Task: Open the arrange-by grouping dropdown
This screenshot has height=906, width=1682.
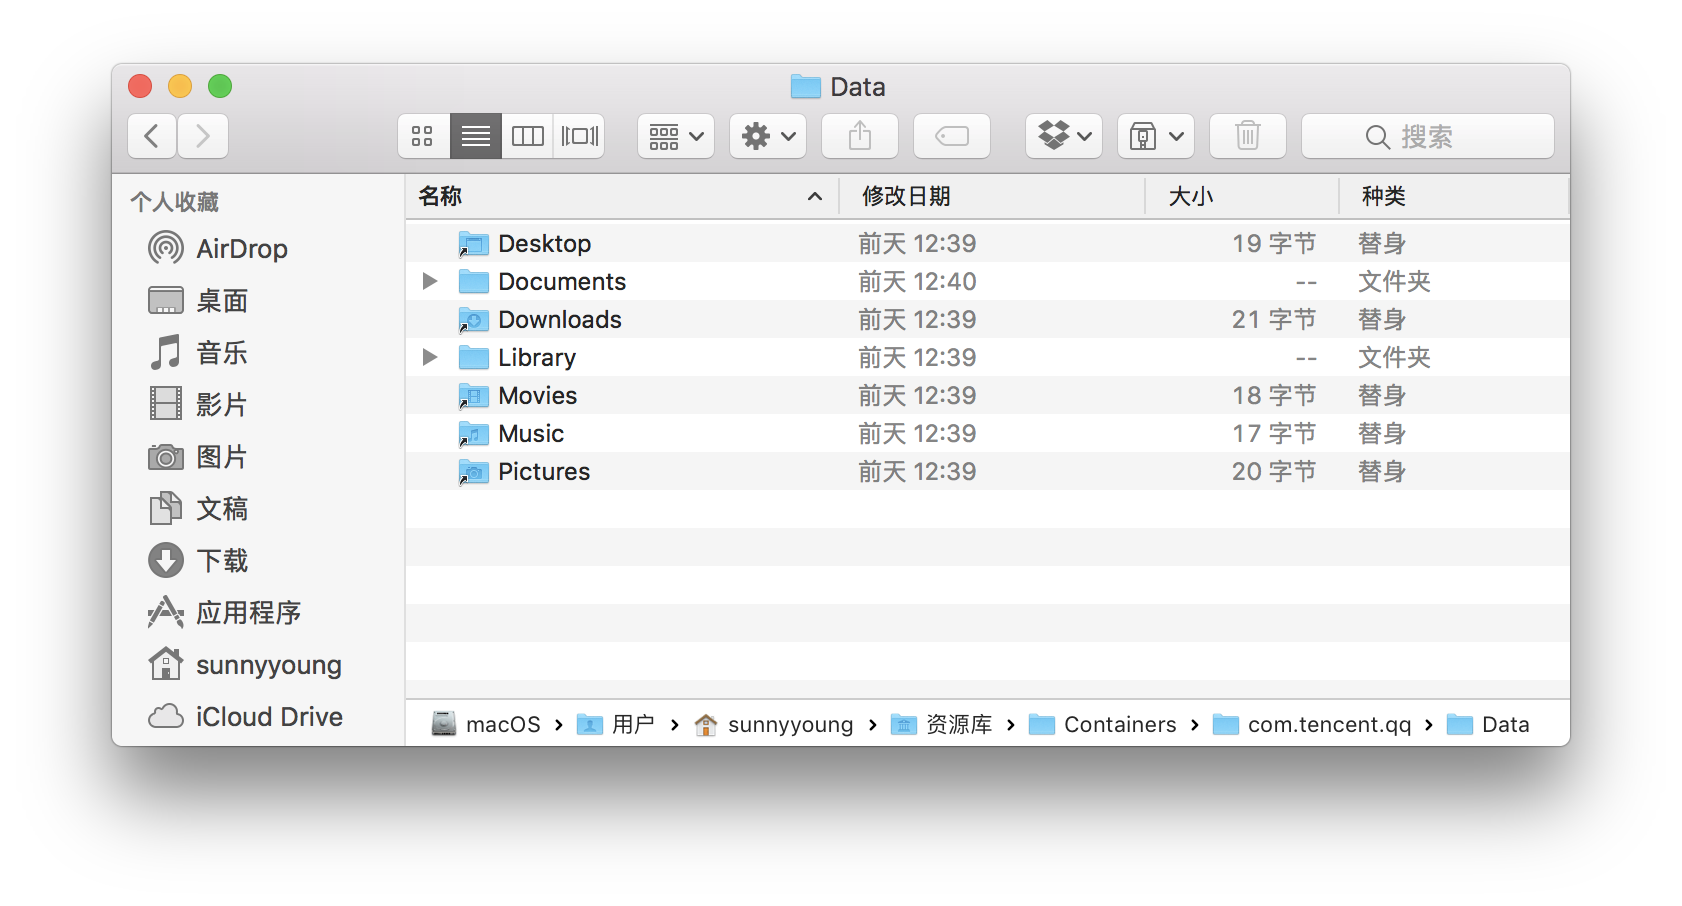Action: tap(675, 136)
